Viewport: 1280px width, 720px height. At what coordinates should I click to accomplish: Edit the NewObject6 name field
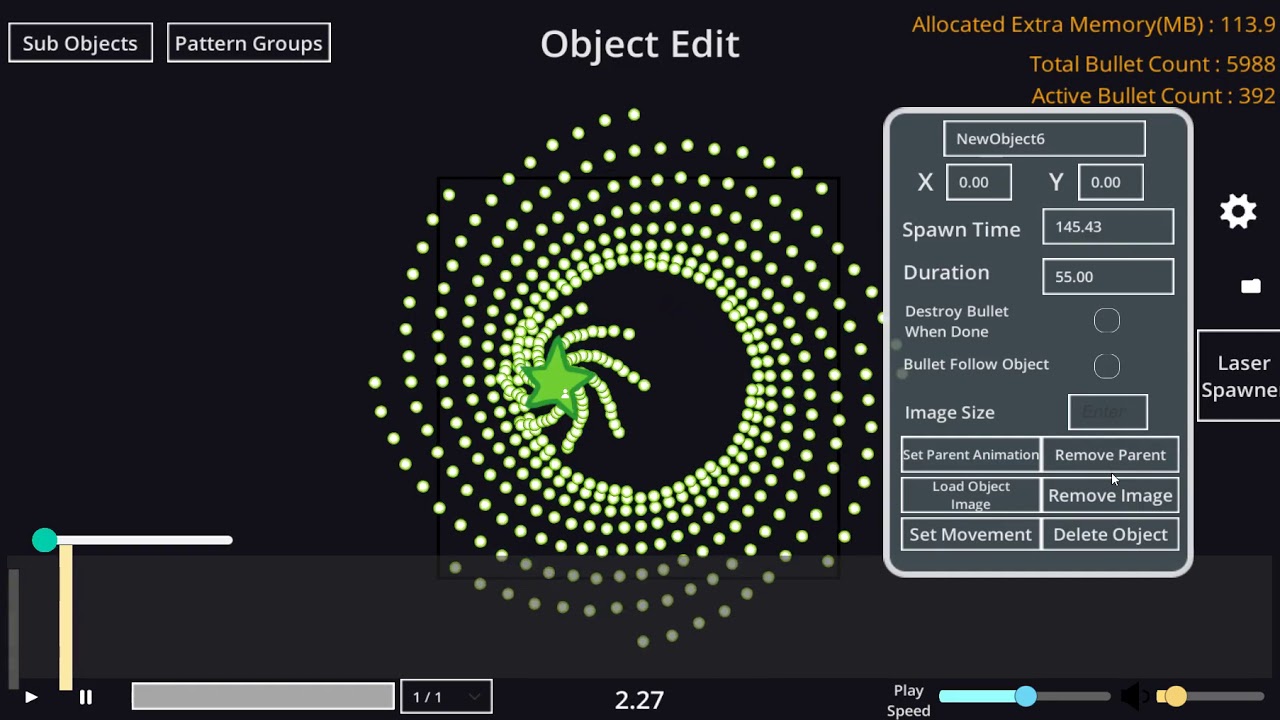click(1044, 139)
